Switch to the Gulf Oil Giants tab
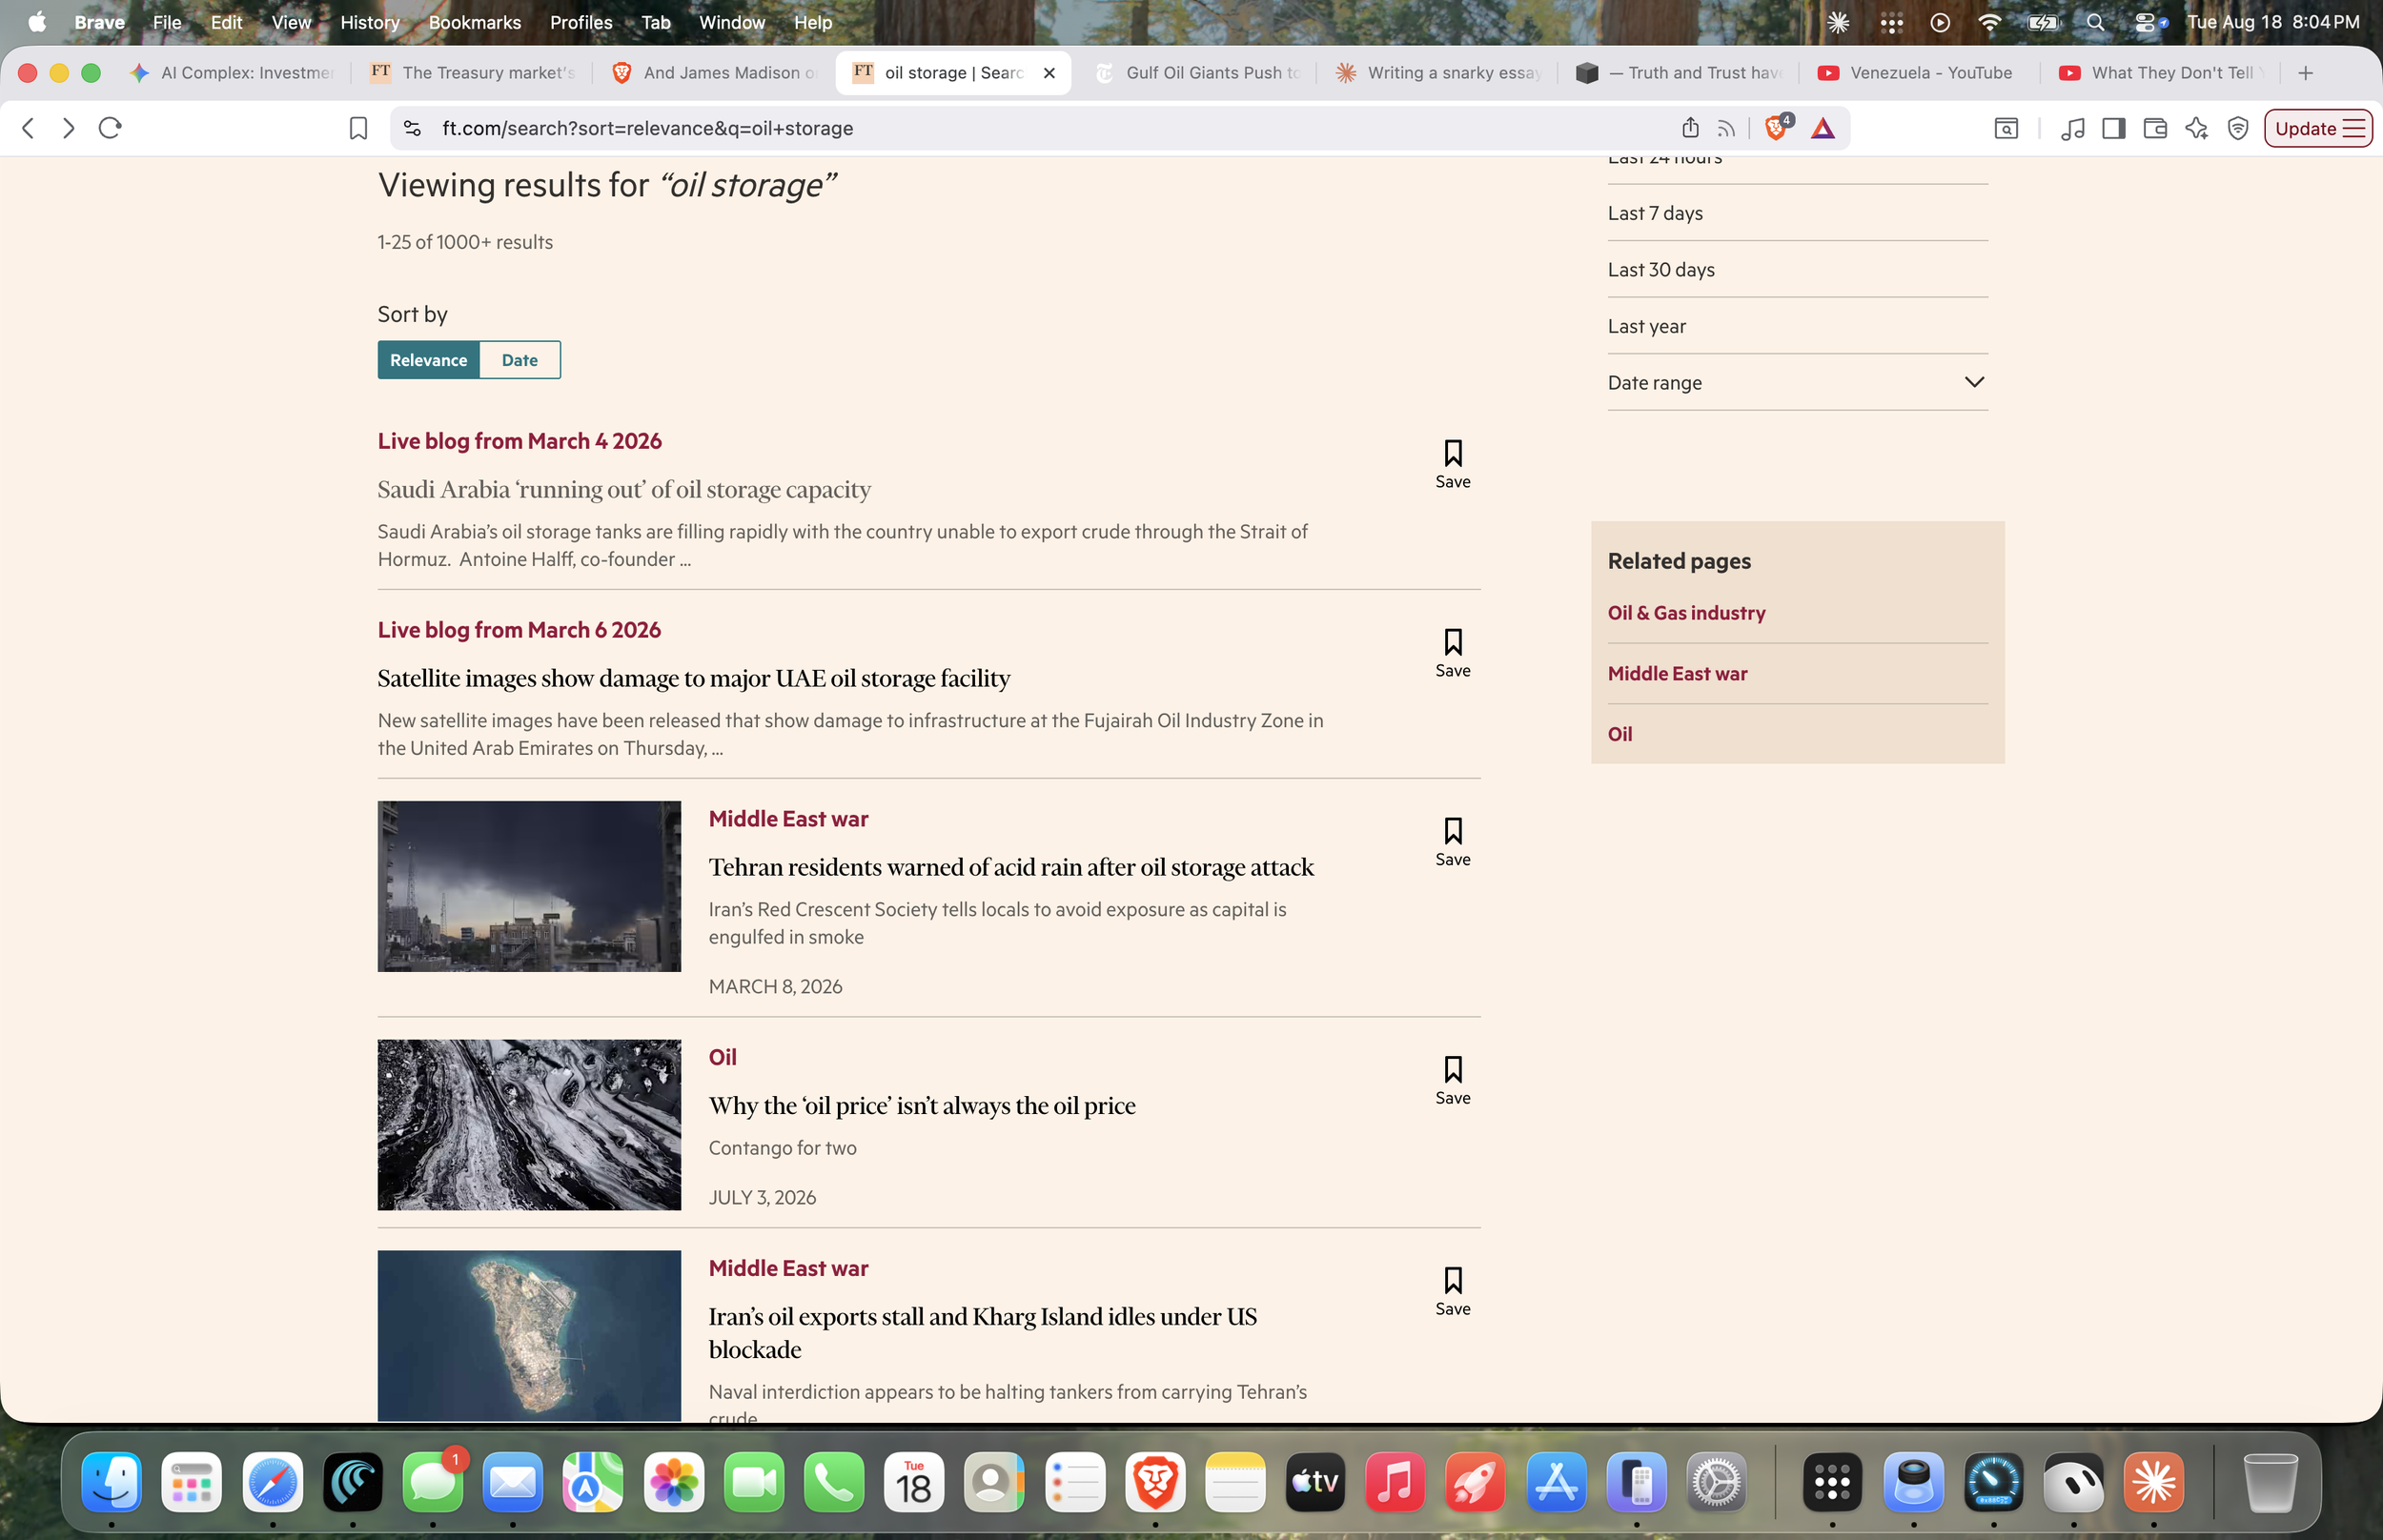 click(1197, 73)
